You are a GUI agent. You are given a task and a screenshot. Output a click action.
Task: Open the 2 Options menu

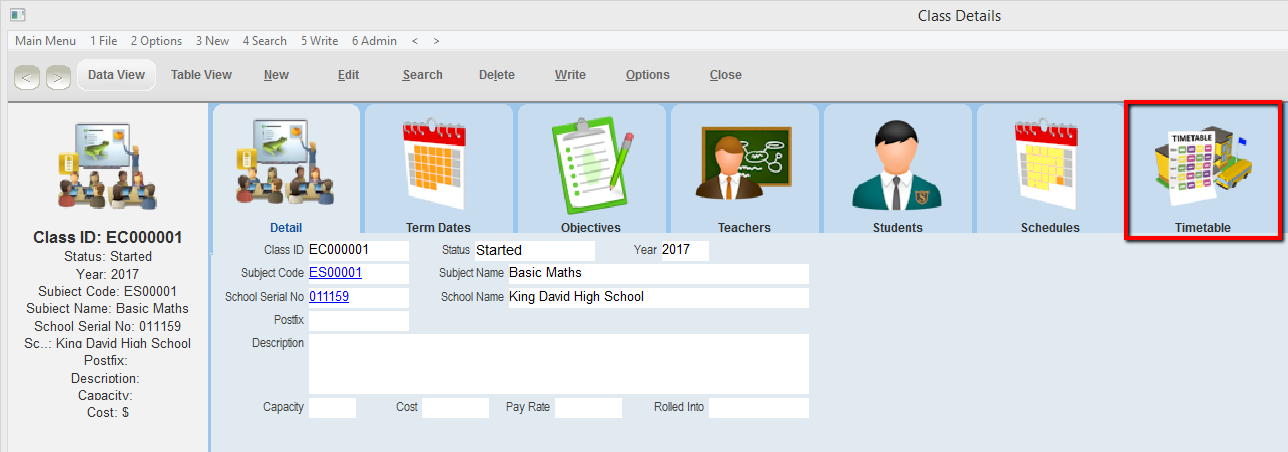[x=156, y=41]
